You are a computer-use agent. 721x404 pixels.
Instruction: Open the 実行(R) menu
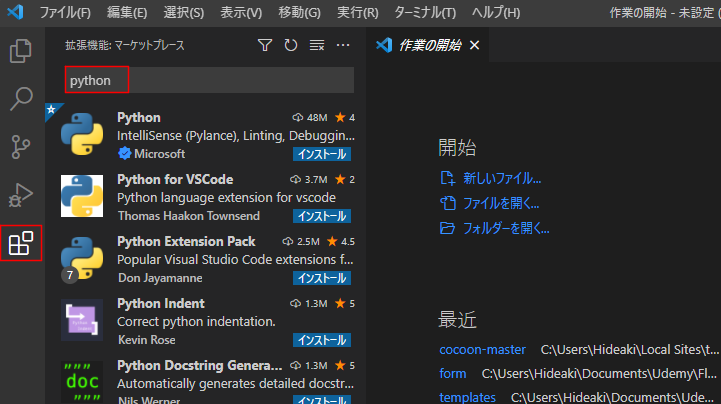[358, 12]
